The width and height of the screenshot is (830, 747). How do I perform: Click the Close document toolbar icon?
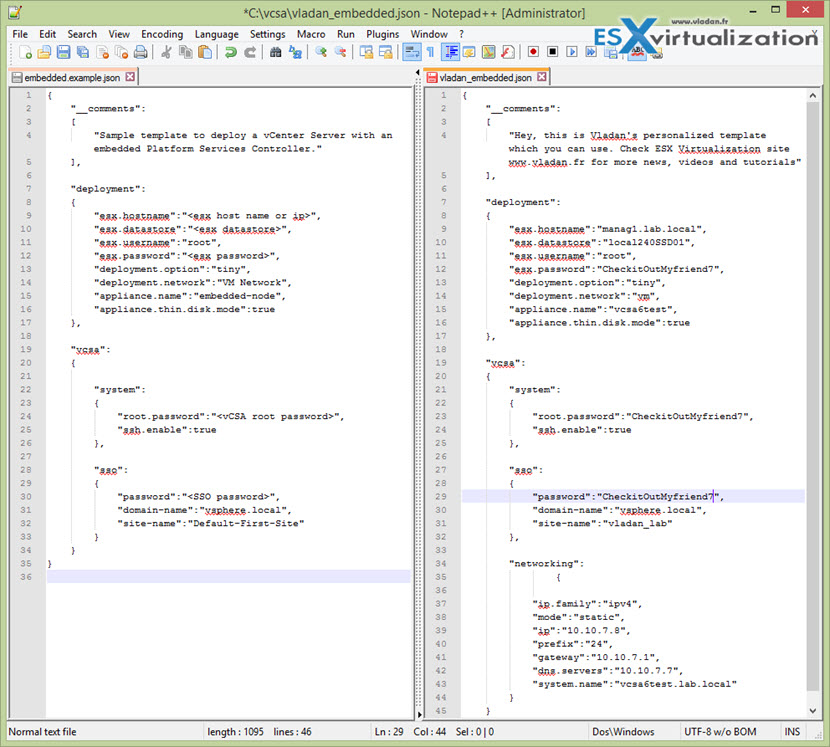103,52
